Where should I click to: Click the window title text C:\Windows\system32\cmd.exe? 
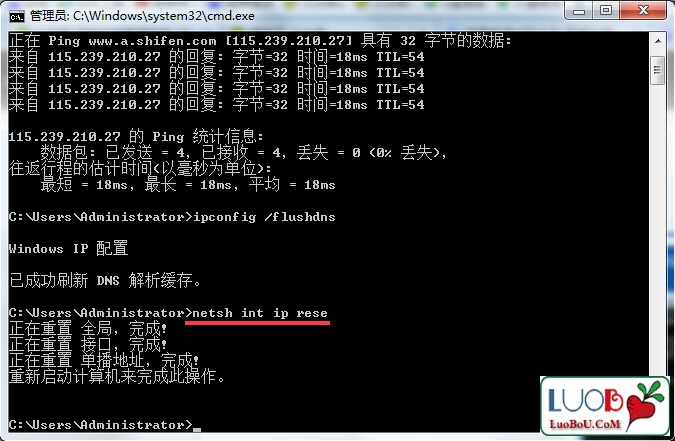click(x=164, y=16)
